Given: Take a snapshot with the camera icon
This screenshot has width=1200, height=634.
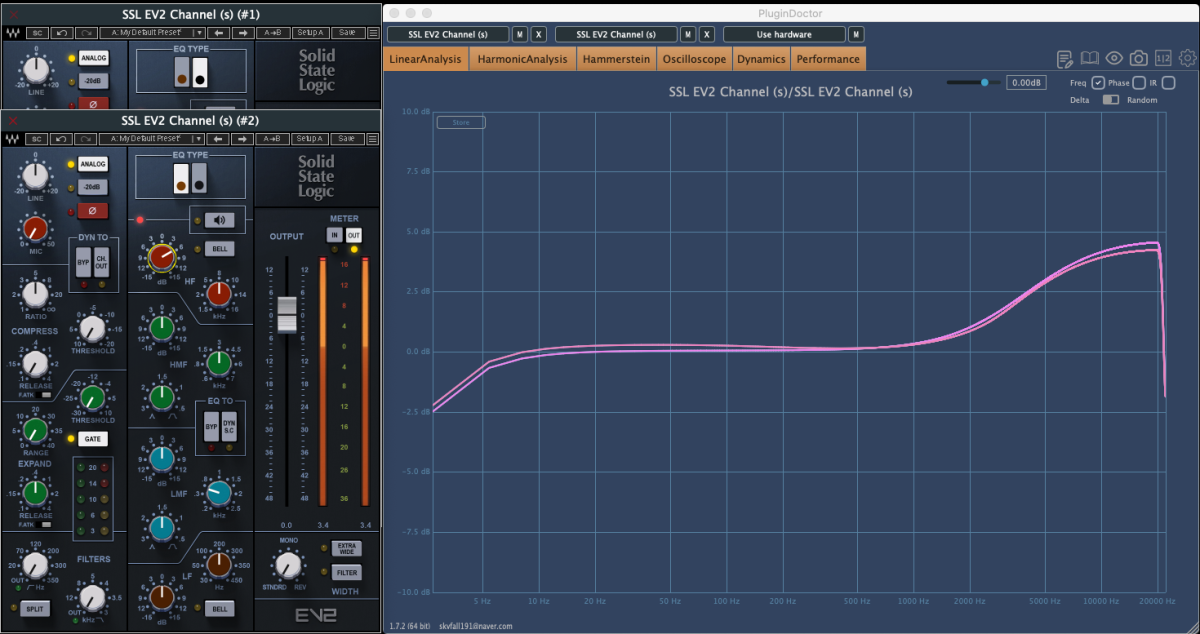Looking at the screenshot, I should tap(1139, 58).
